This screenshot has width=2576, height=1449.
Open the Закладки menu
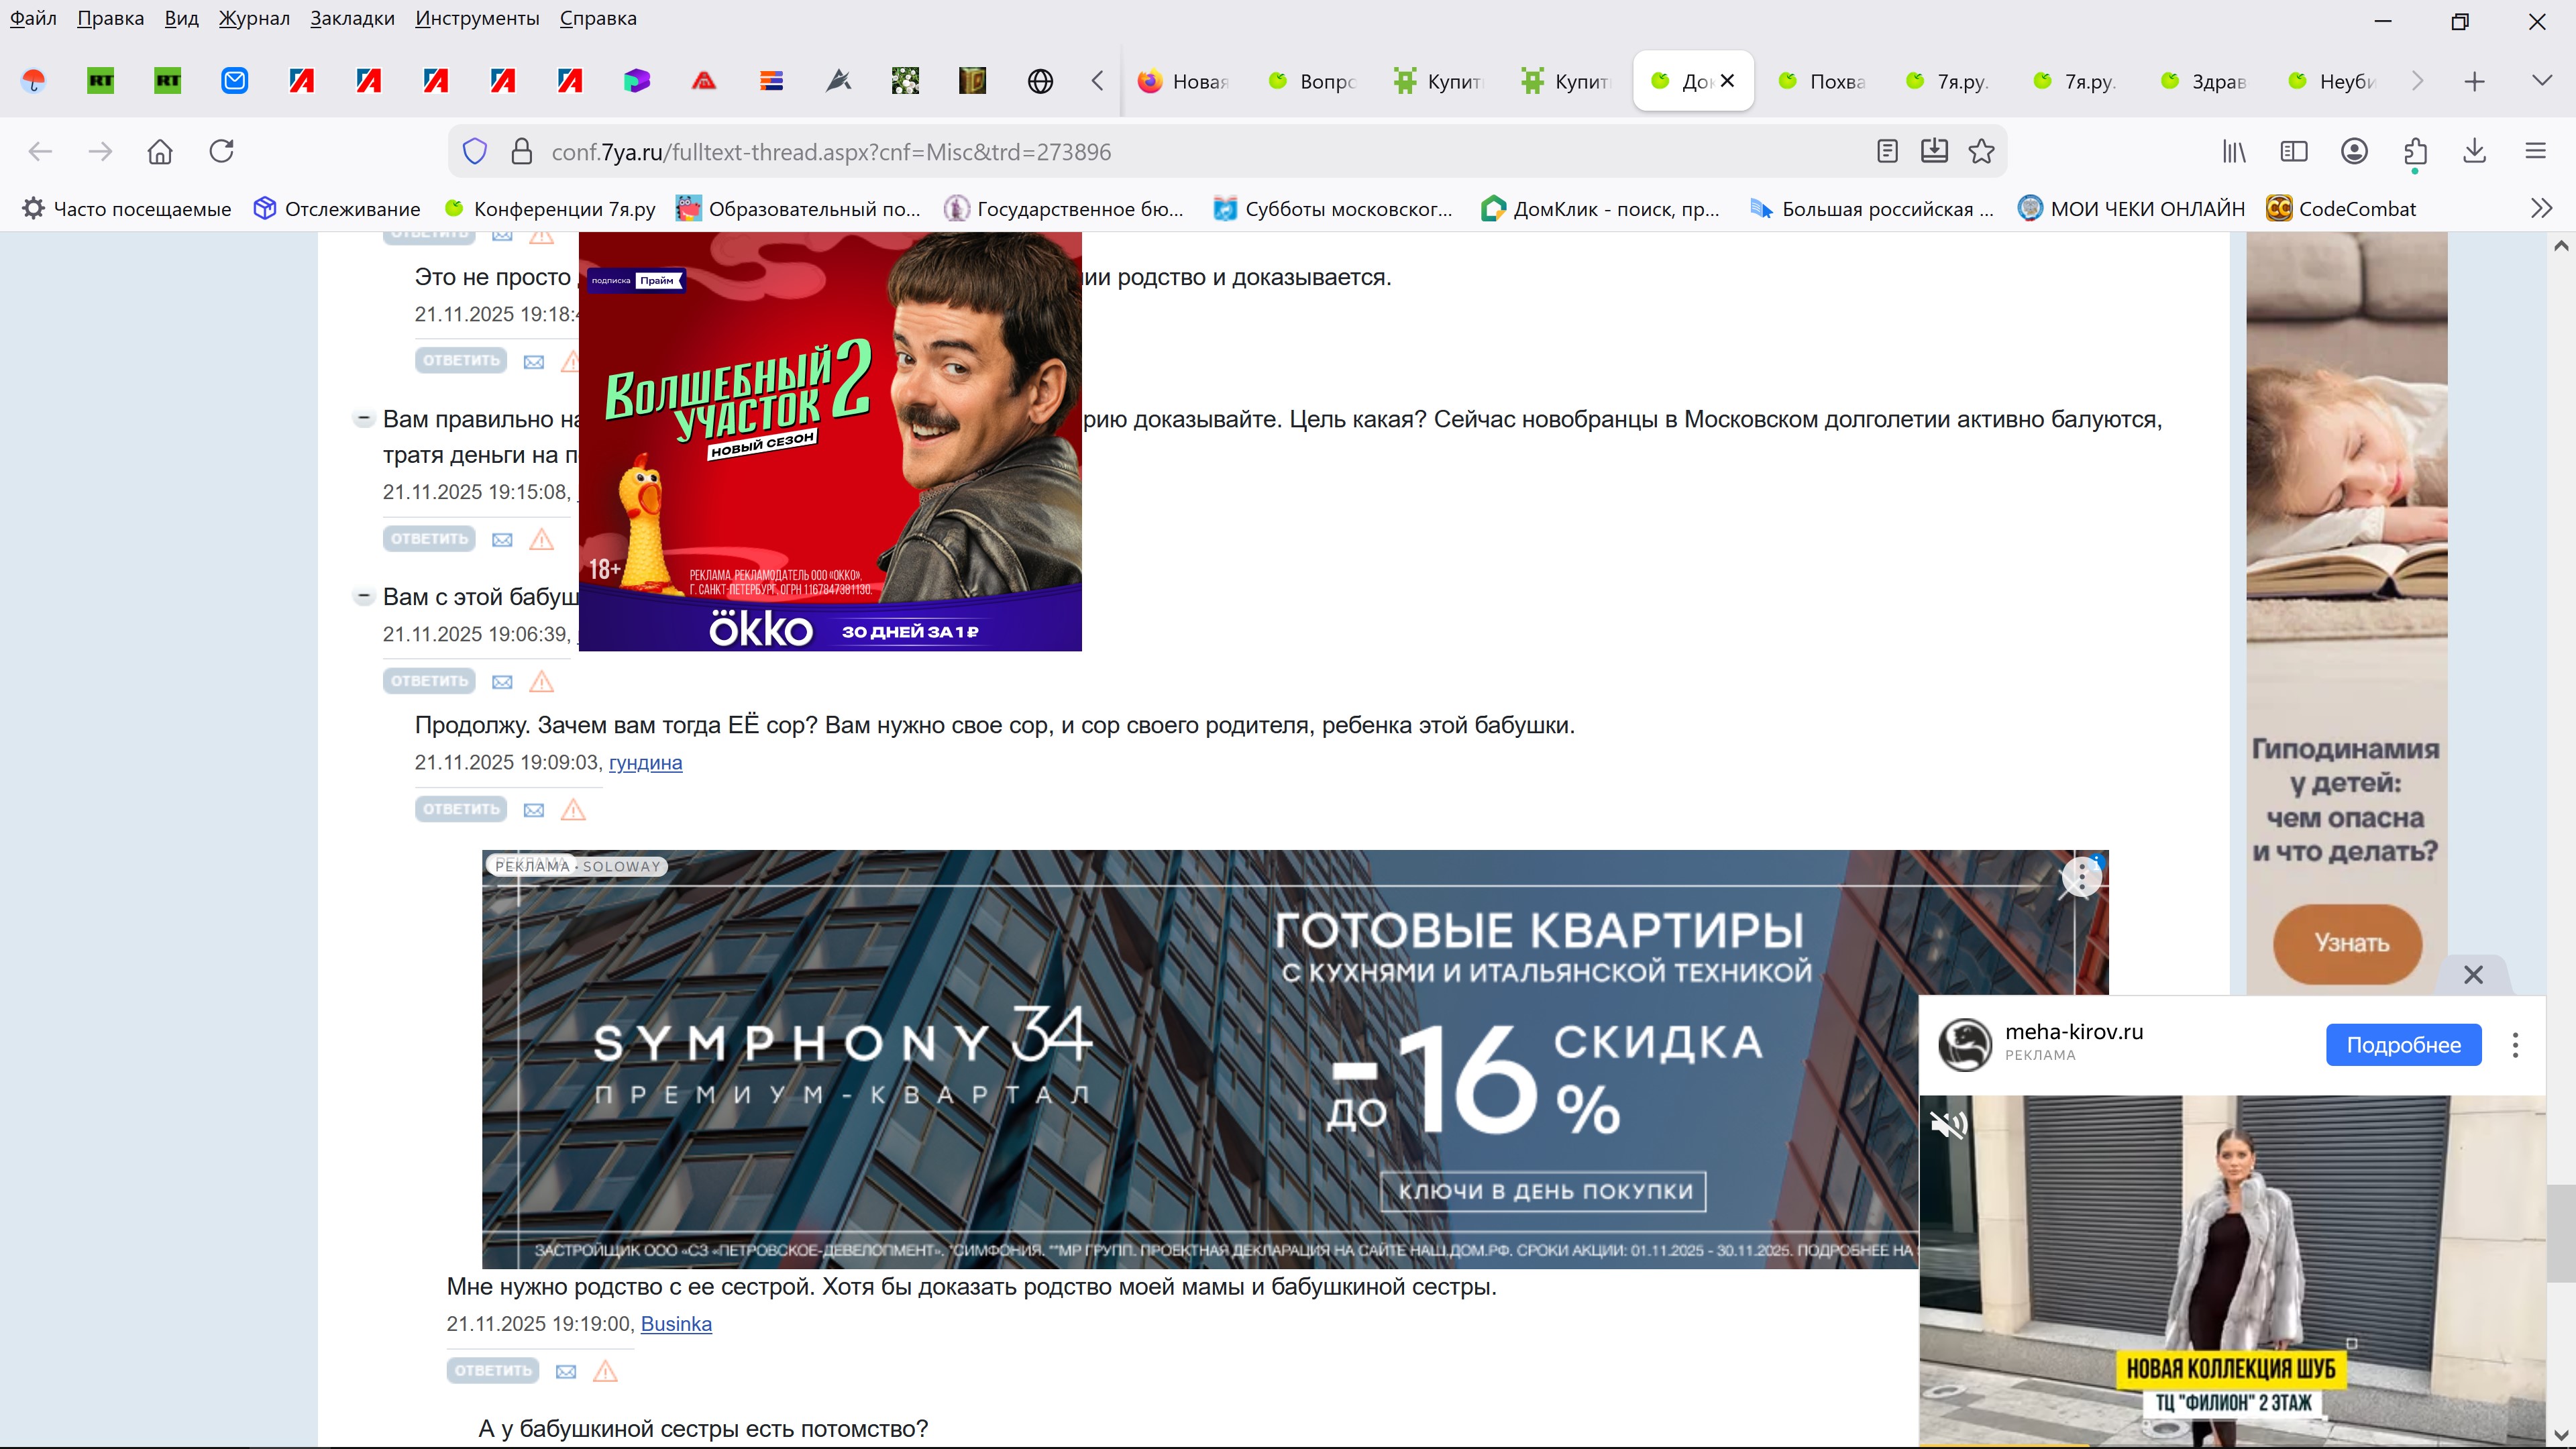[x=352, y=18]
